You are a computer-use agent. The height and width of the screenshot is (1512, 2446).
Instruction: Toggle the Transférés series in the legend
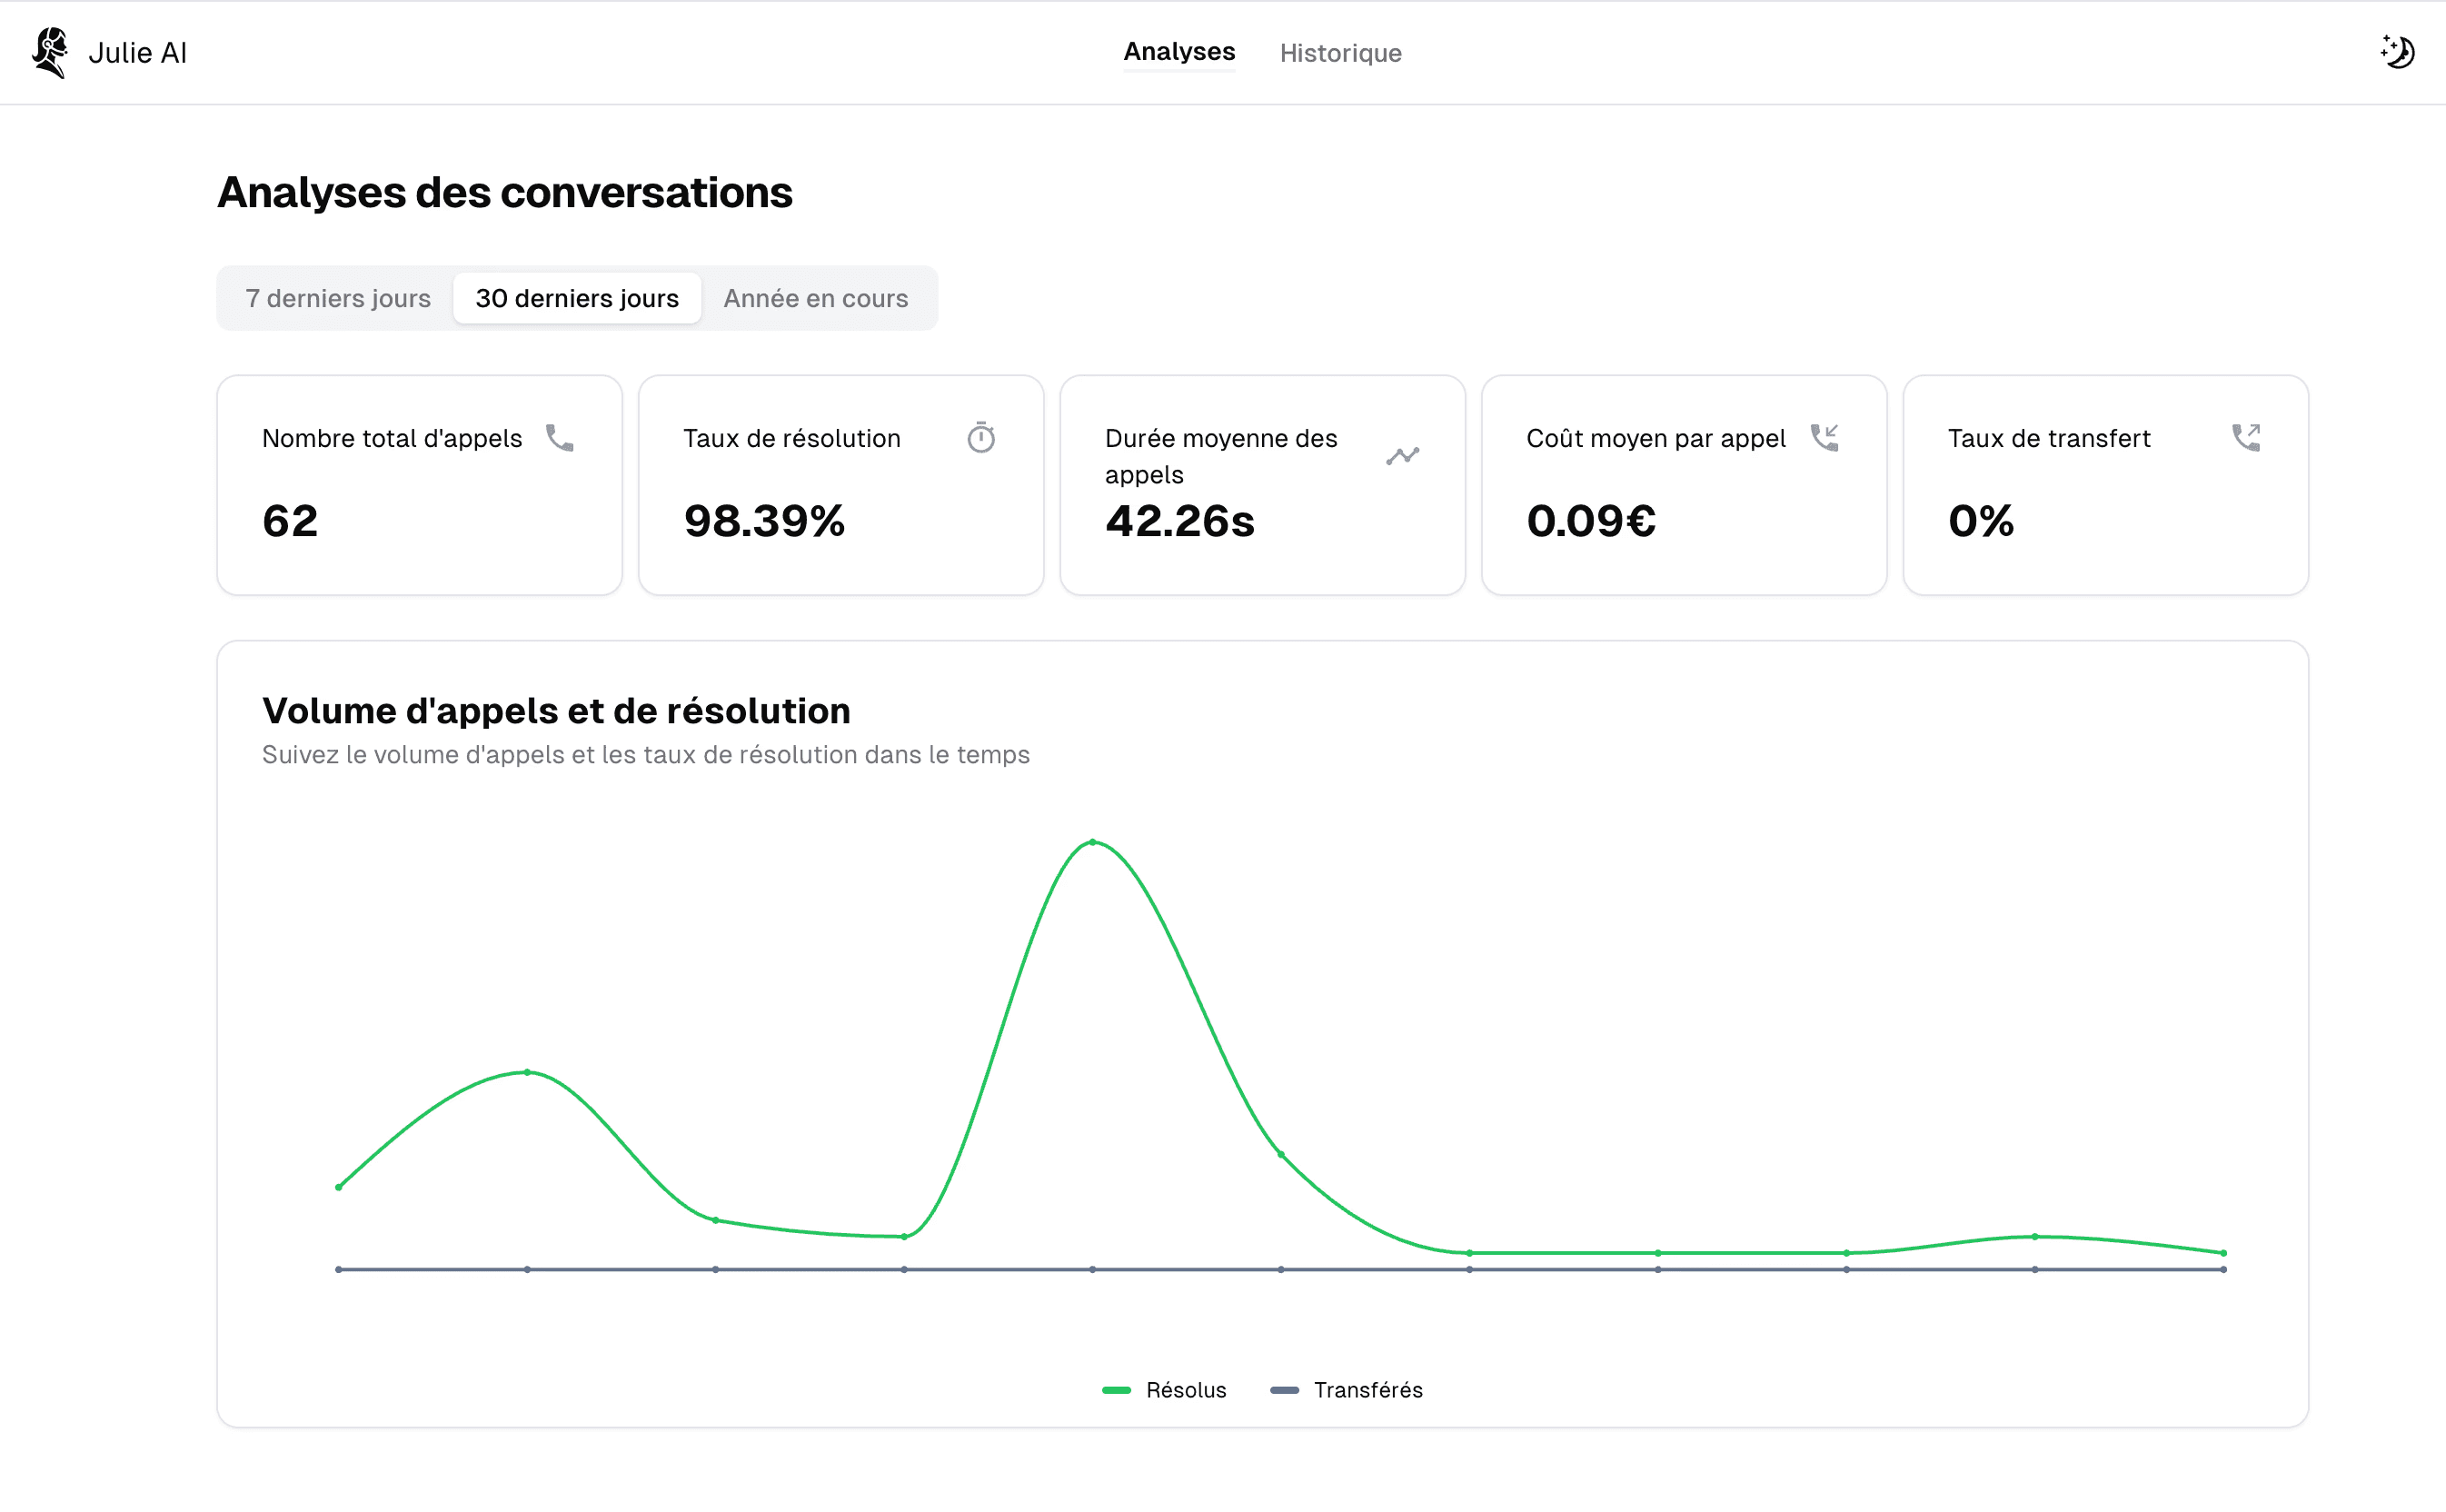coord(1346,1390)
